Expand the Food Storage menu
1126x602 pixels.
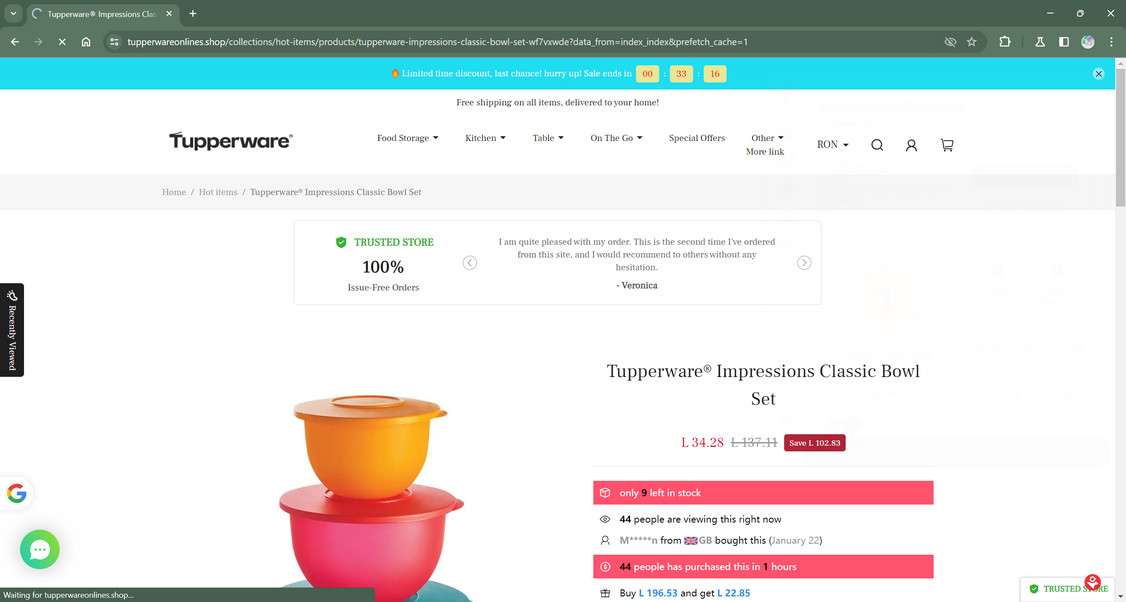pyautogui.click(x=407, y=138)
